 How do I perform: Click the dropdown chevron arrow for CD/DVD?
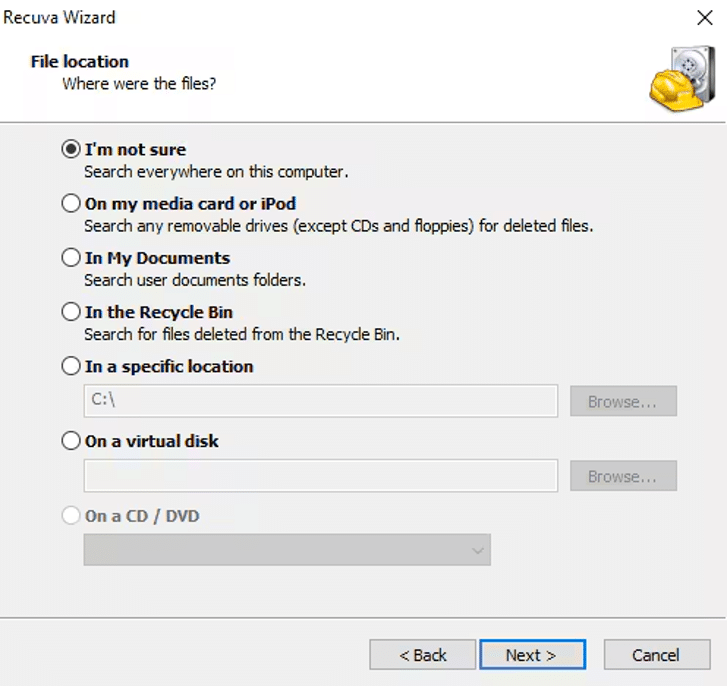[x=478, y=550]
